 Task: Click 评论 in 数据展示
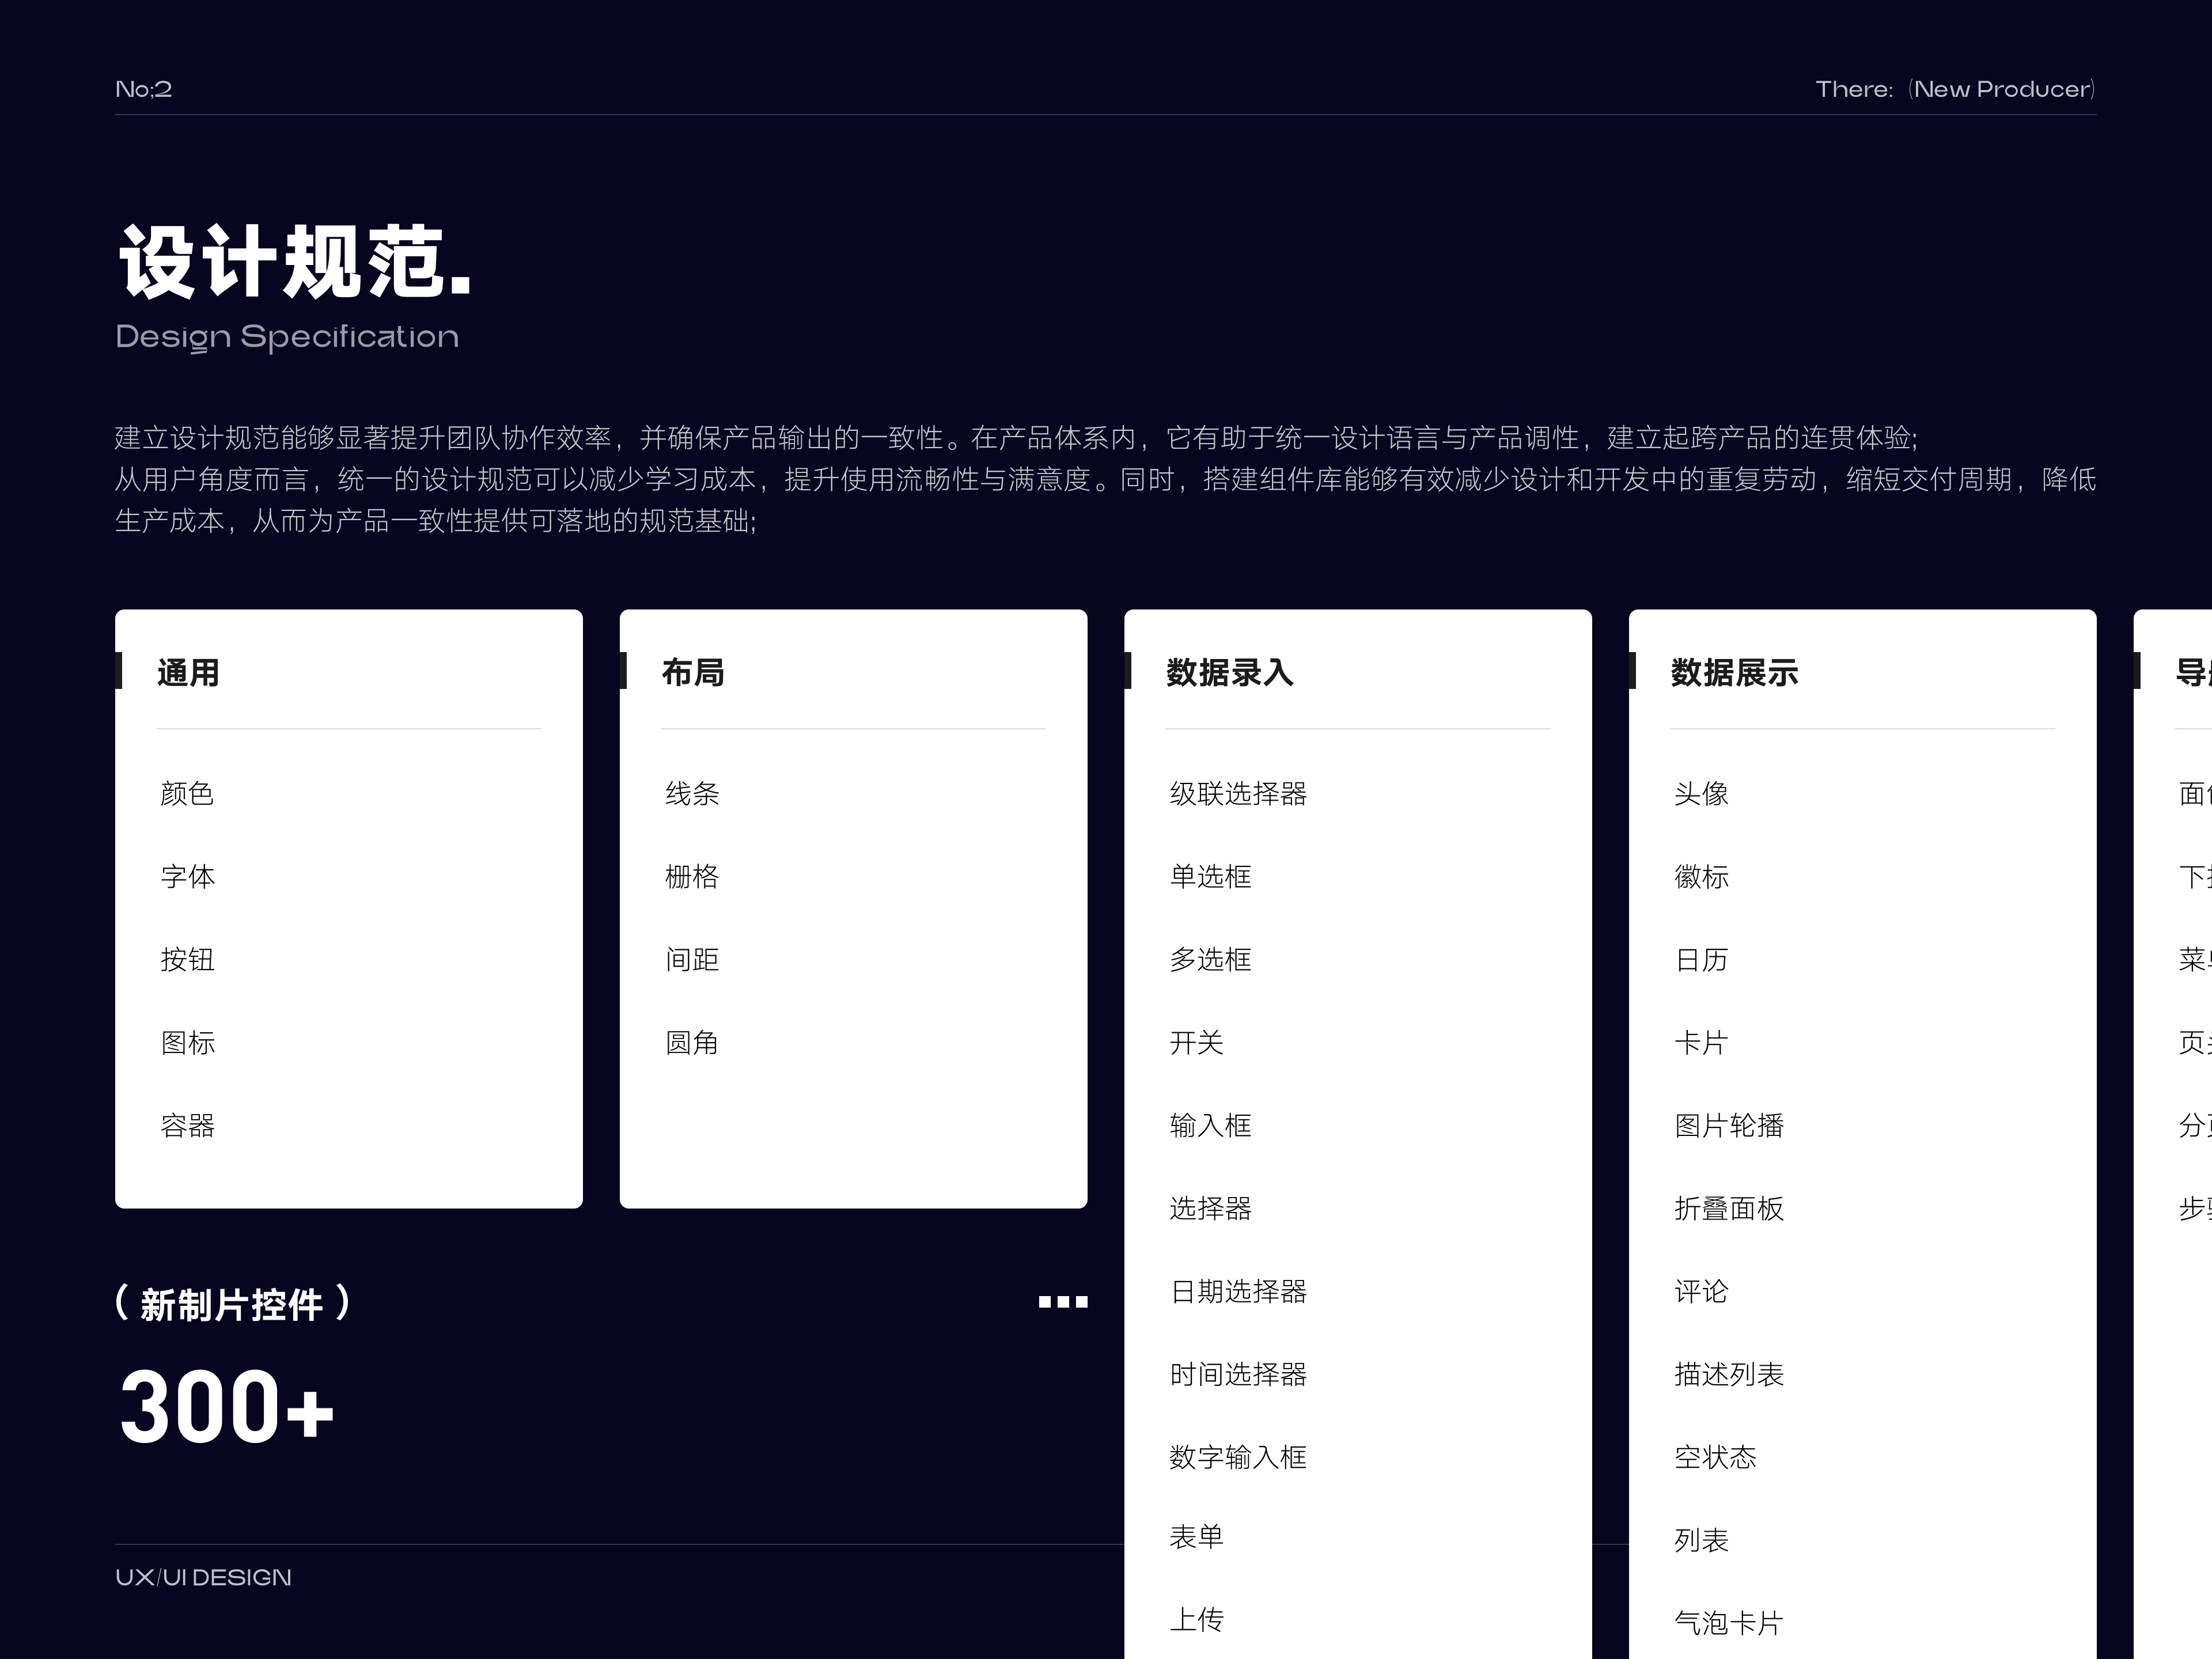[x=1702, y=1291]
